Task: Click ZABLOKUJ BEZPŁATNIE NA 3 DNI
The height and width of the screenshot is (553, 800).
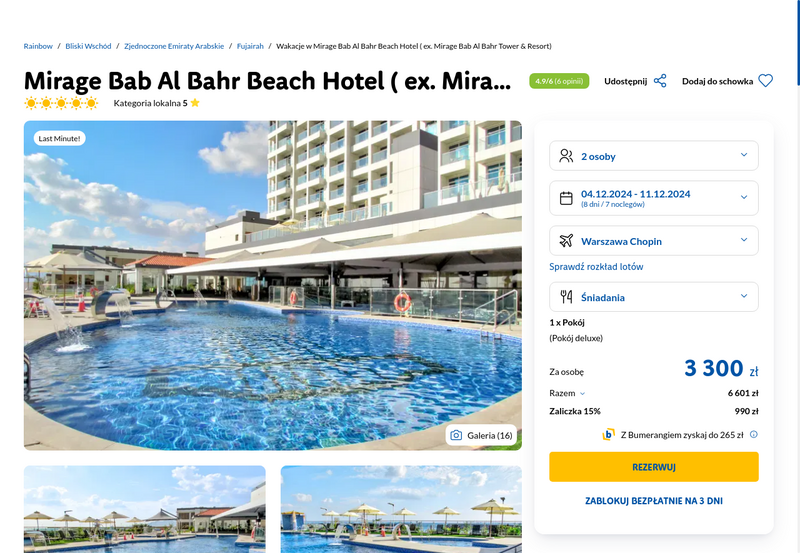Action: click(x=654, y=501)
